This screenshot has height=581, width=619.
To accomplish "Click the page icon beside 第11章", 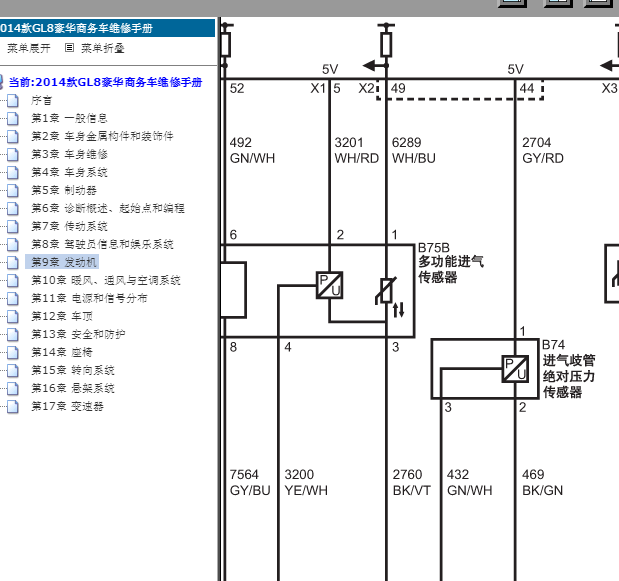I will click(13, 298).
